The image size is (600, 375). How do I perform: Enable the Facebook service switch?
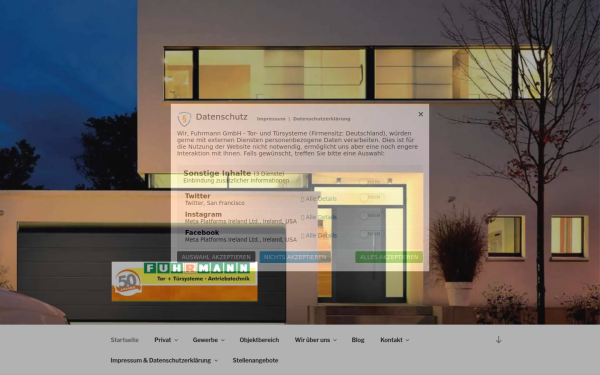(x=372, y=234)
